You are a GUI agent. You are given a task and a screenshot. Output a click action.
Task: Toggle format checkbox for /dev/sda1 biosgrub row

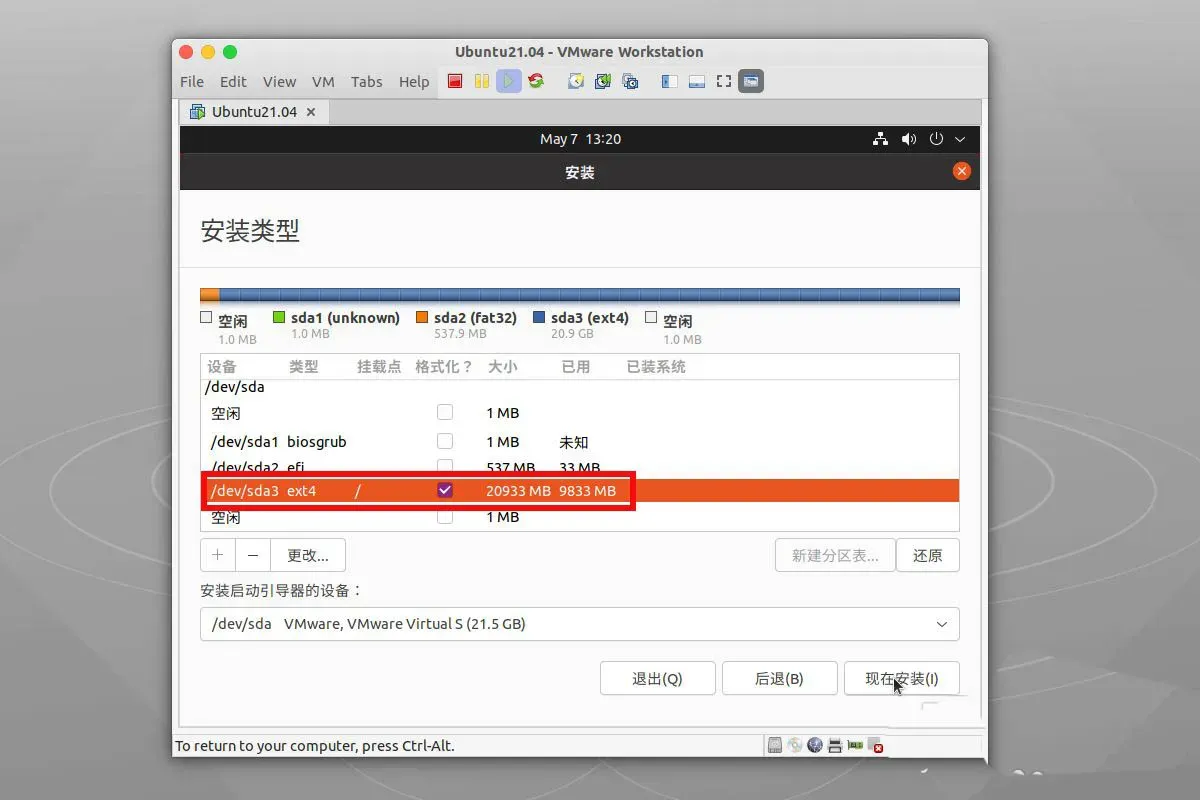point(445,441)
